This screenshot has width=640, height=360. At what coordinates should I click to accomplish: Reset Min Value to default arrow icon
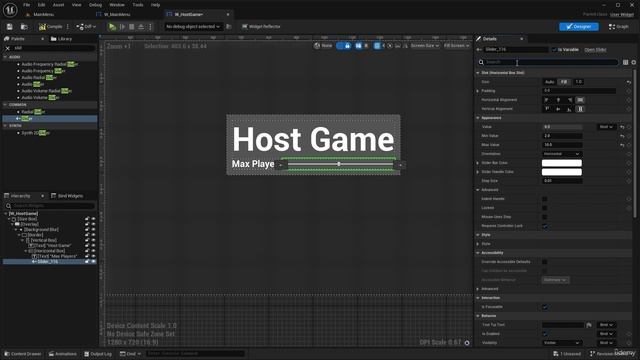click(x=622, y=136)
